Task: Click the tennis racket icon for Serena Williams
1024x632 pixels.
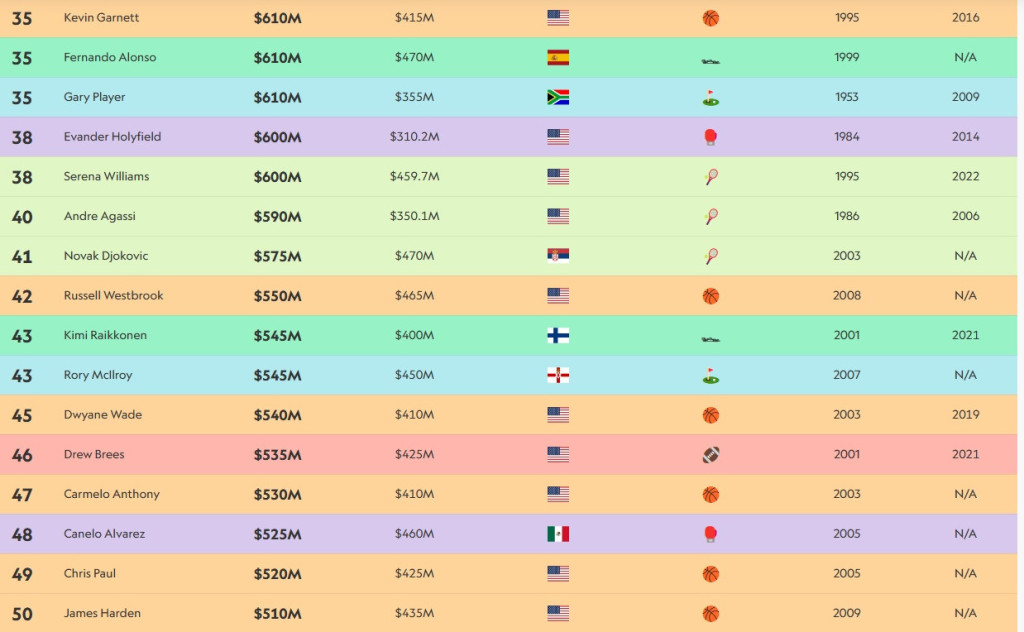Action: coord(711,177)
